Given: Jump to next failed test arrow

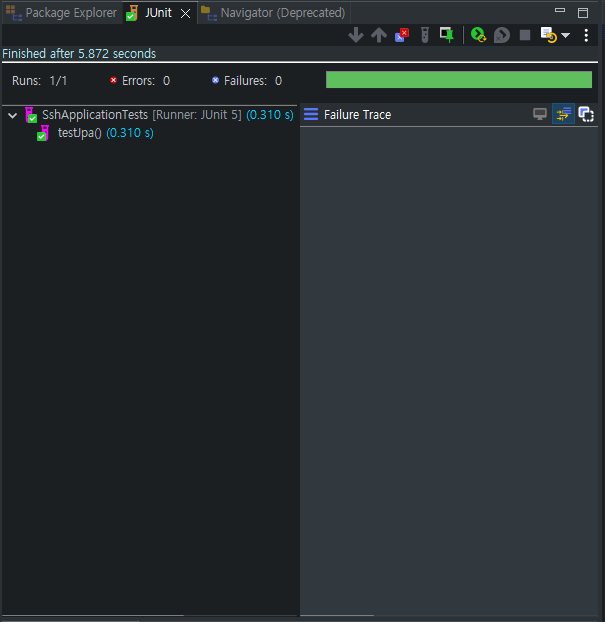Looking at the screenshot, I should pos(356,35).
